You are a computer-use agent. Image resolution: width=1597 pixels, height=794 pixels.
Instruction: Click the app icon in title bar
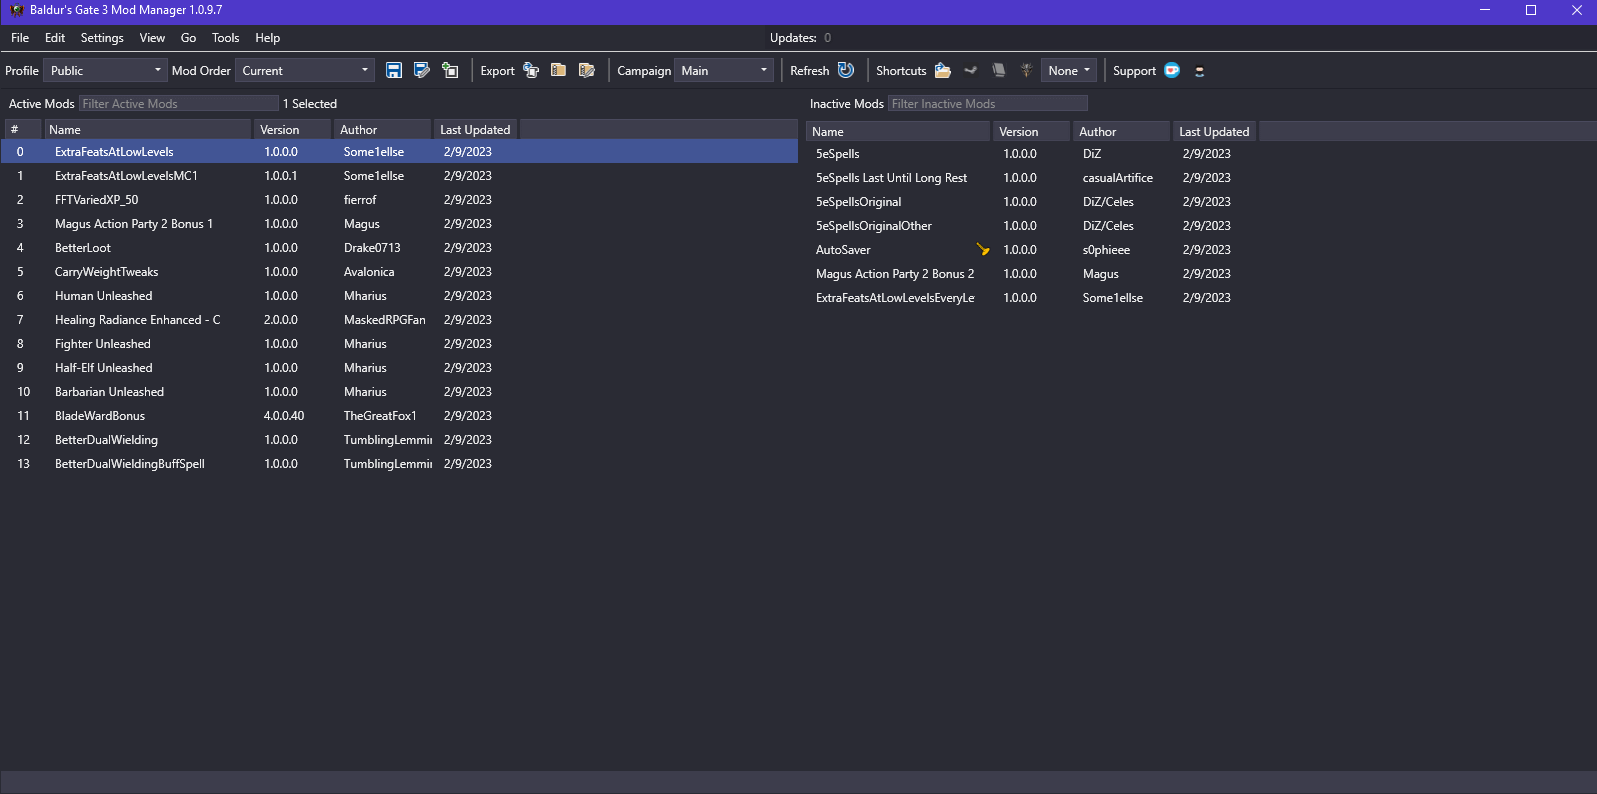click(16, 10)
